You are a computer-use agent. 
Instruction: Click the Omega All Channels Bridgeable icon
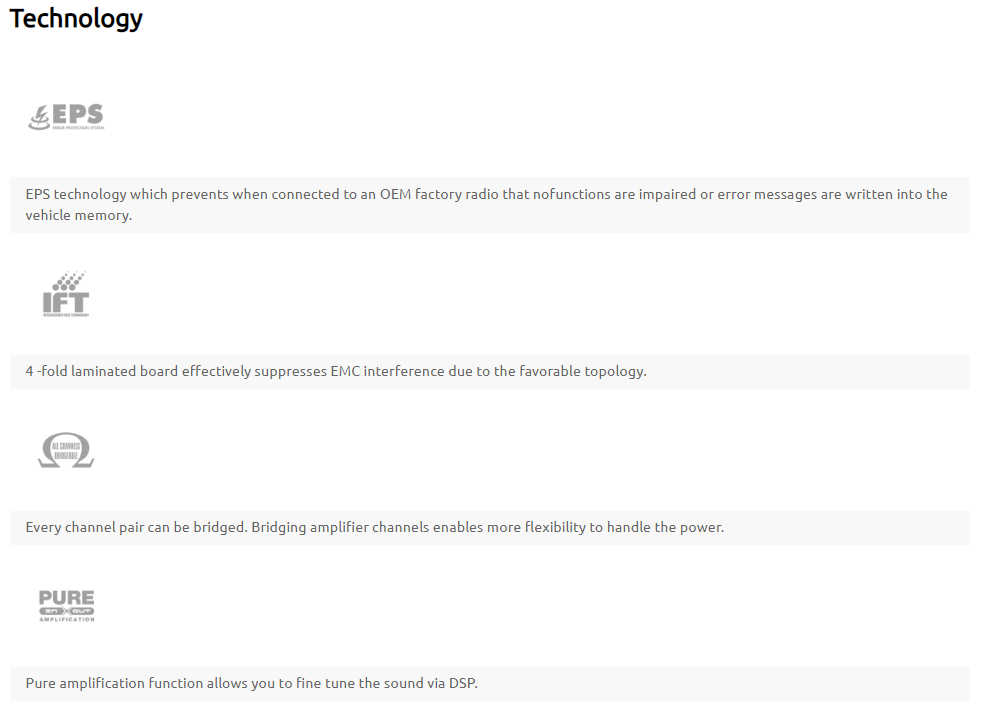tap(66, 450)
